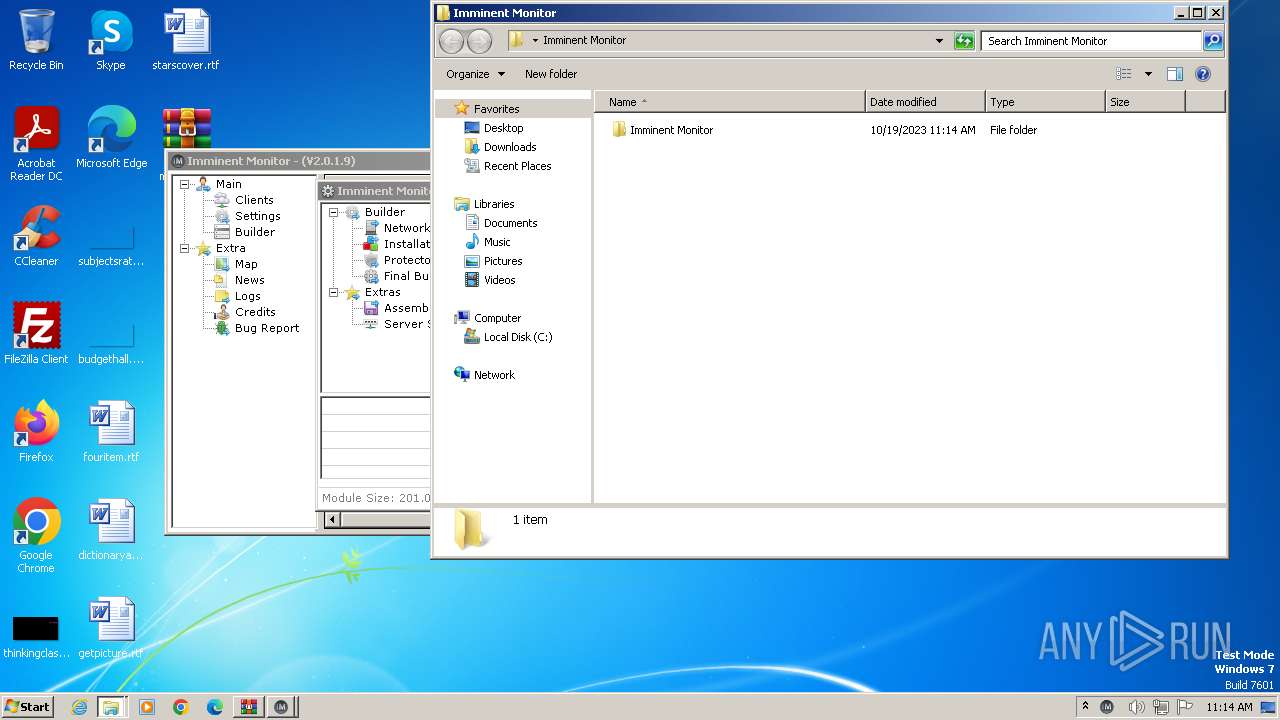
Task: Open Clients in Imminent Monitor tree
Action: pos(254,200)
